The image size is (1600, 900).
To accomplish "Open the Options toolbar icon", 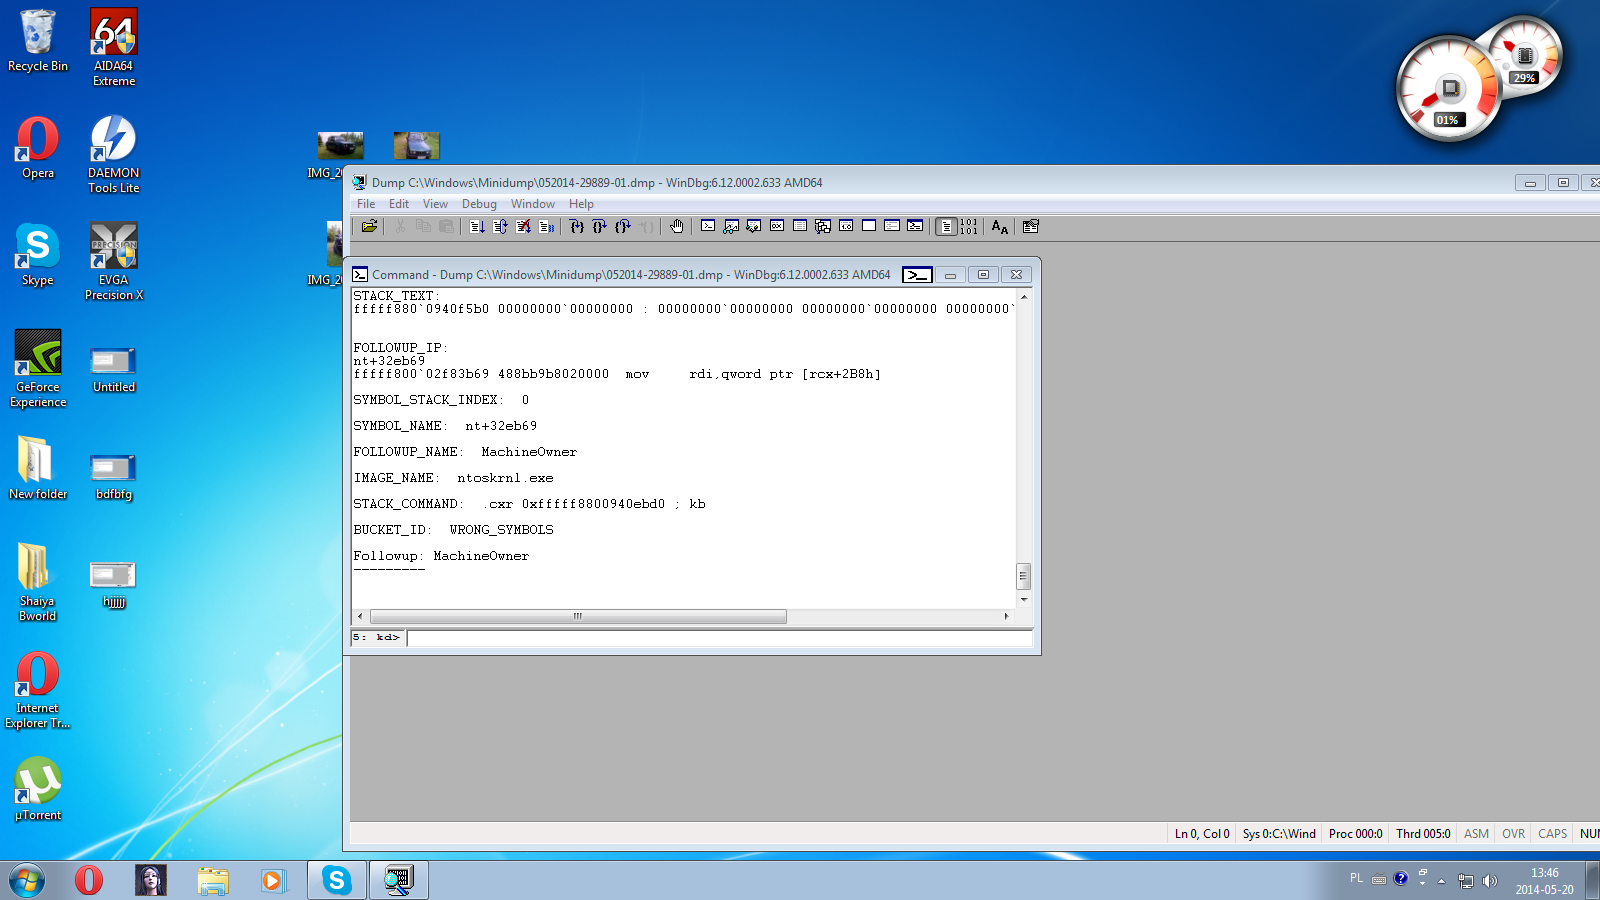I will click(x=1031, y=227).
